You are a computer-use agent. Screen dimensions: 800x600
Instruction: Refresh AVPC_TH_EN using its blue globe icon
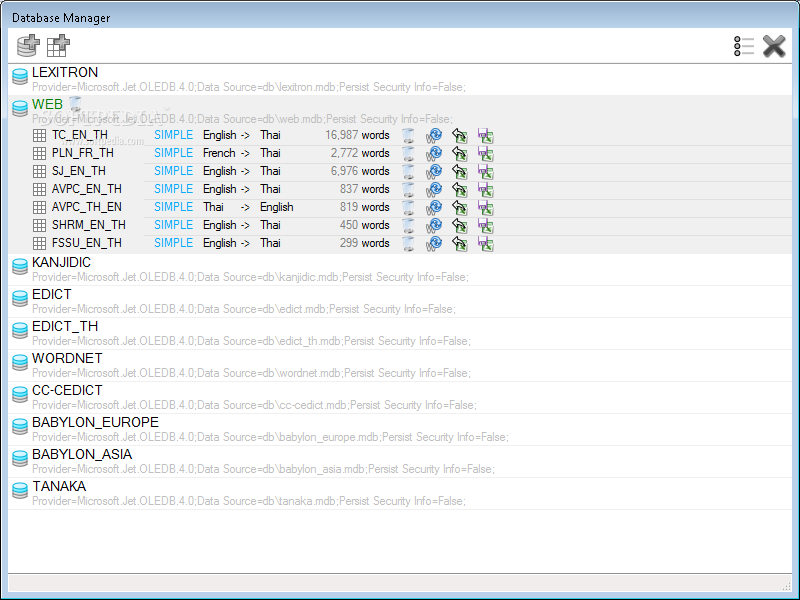tap(434, 208)
